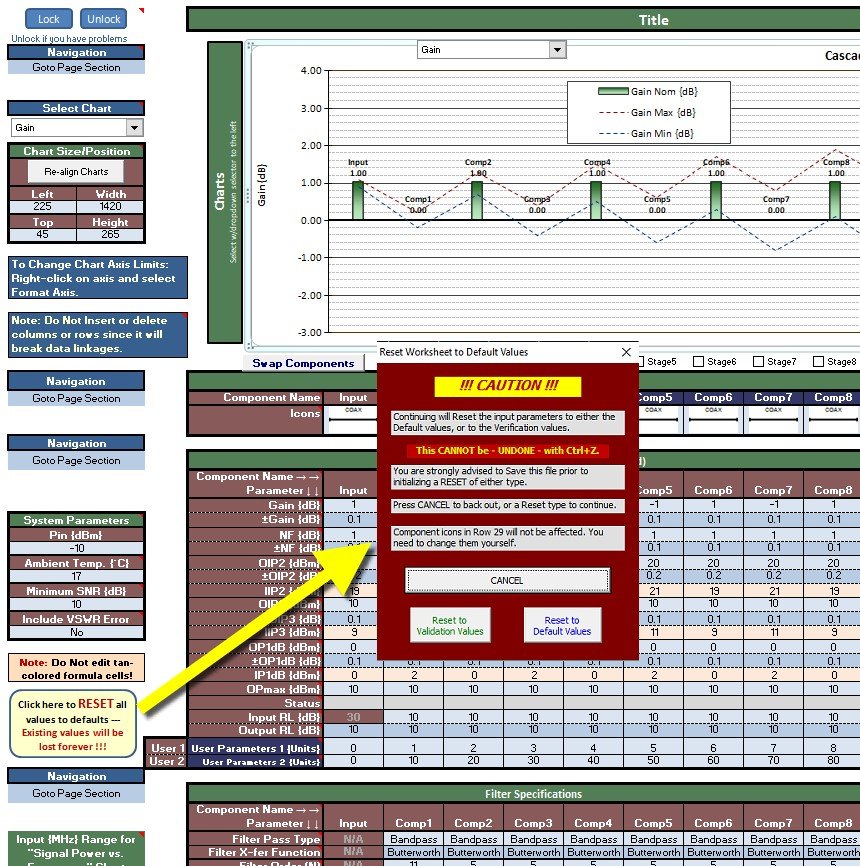Click the COAX icon under Comp6
Viewport: 860px width, 866px height.
(x=714, y=418)
